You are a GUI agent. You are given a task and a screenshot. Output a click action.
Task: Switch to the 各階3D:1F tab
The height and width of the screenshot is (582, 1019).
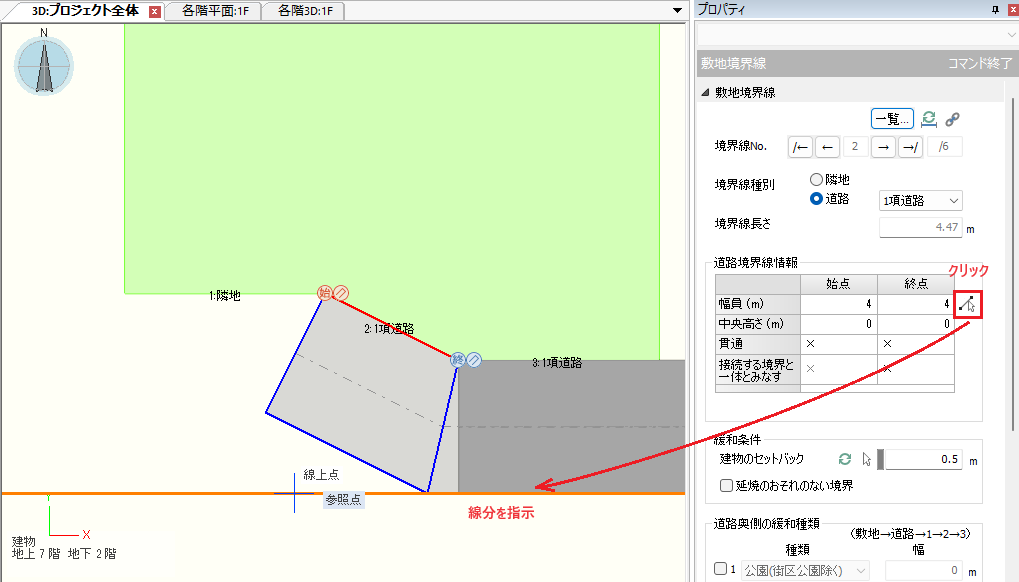coord(305,11)
